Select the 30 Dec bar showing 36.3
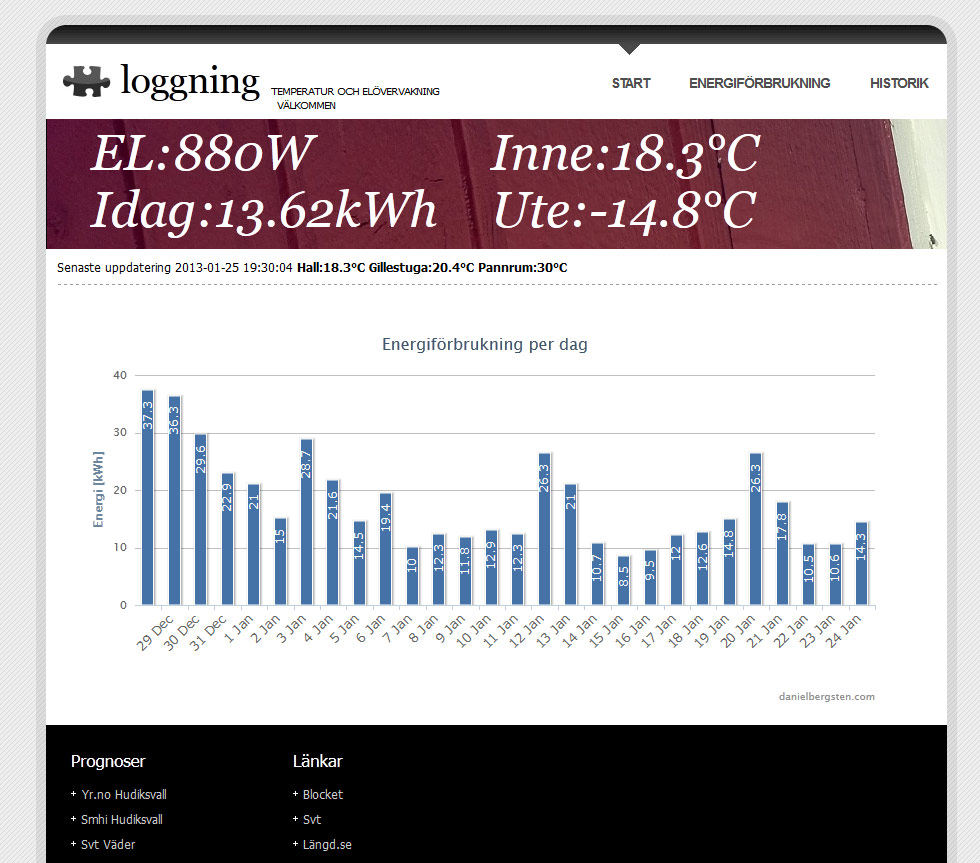 [174, 501]
